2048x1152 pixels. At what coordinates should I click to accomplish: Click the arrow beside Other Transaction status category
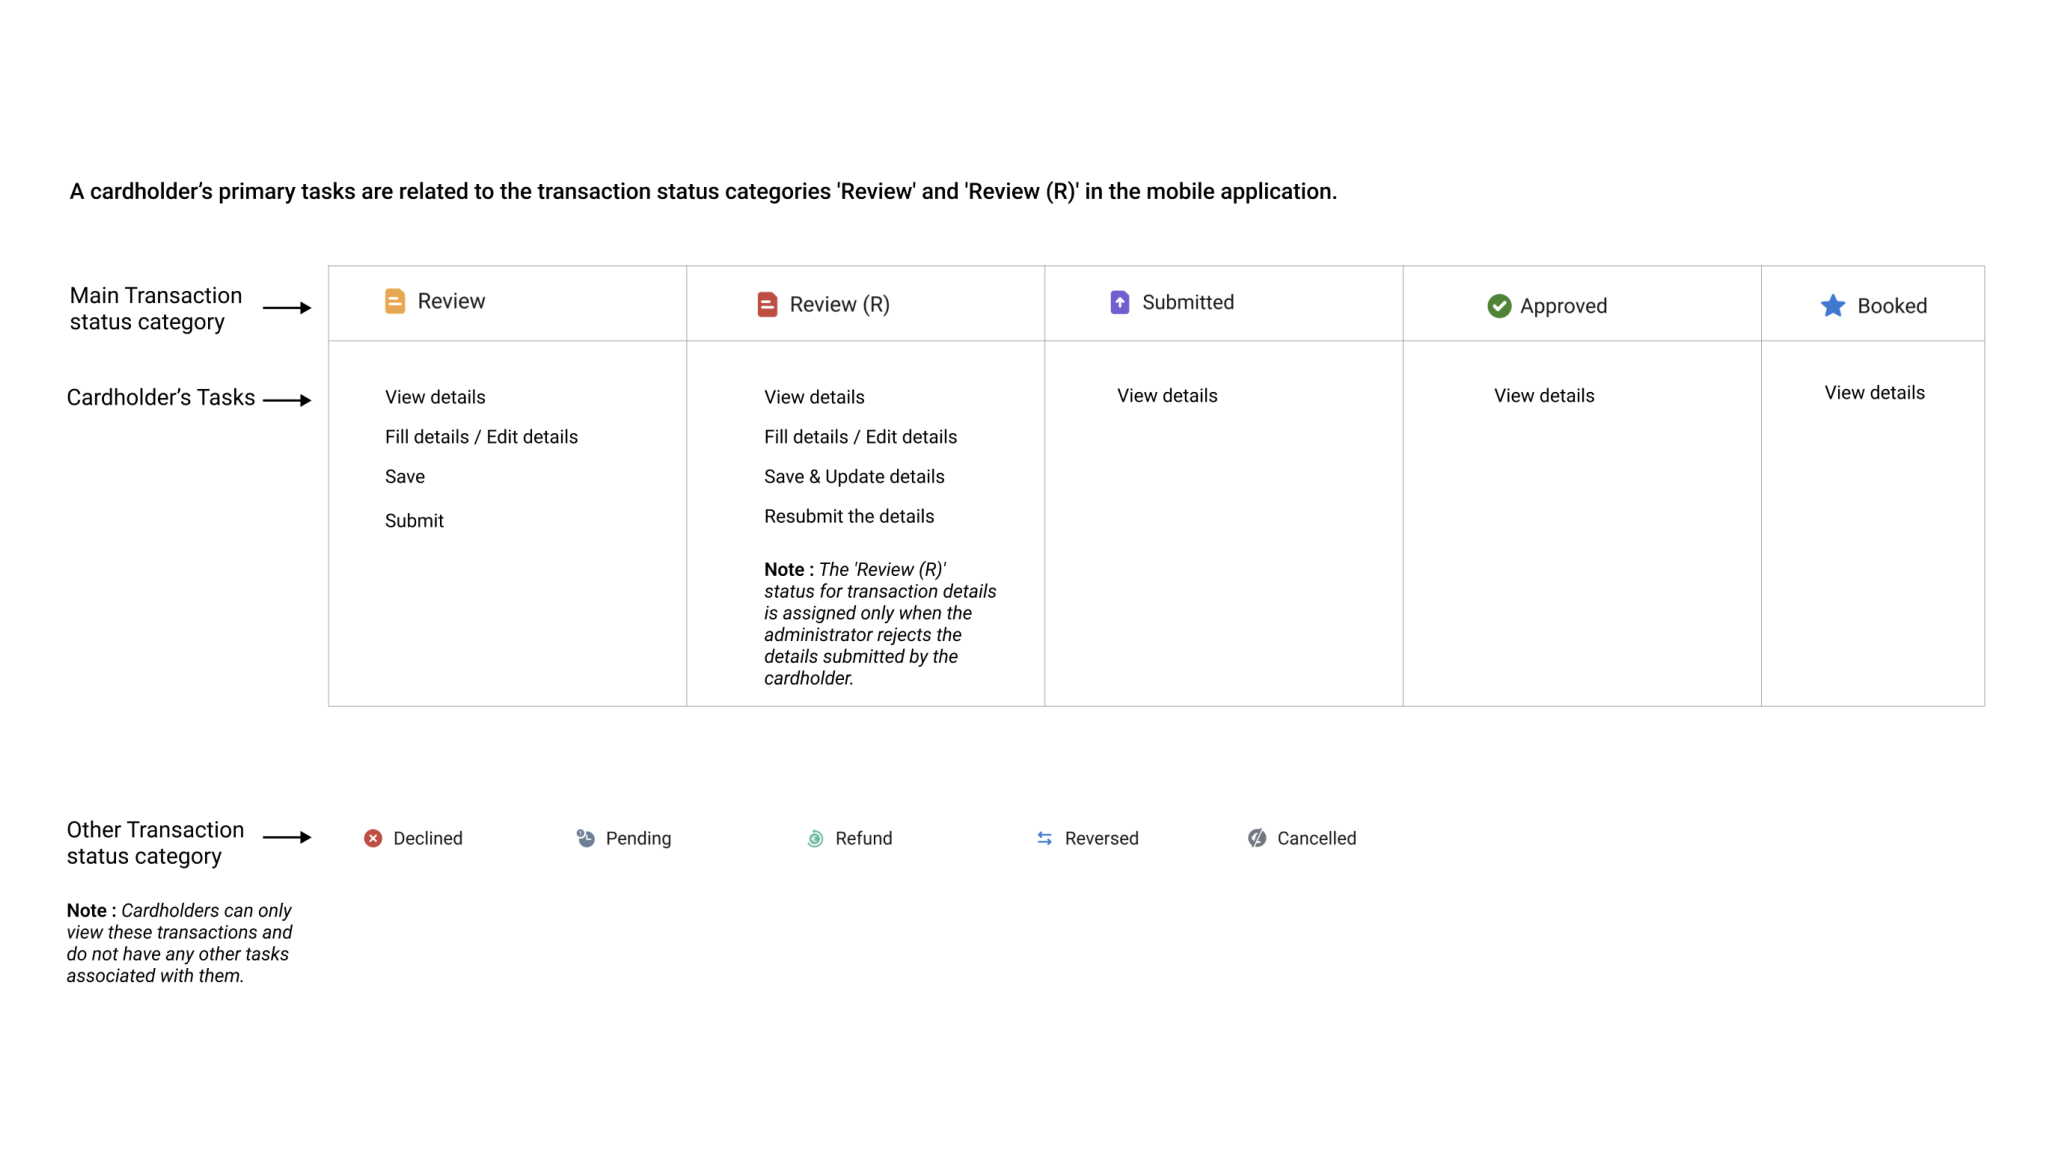point(287,837)
